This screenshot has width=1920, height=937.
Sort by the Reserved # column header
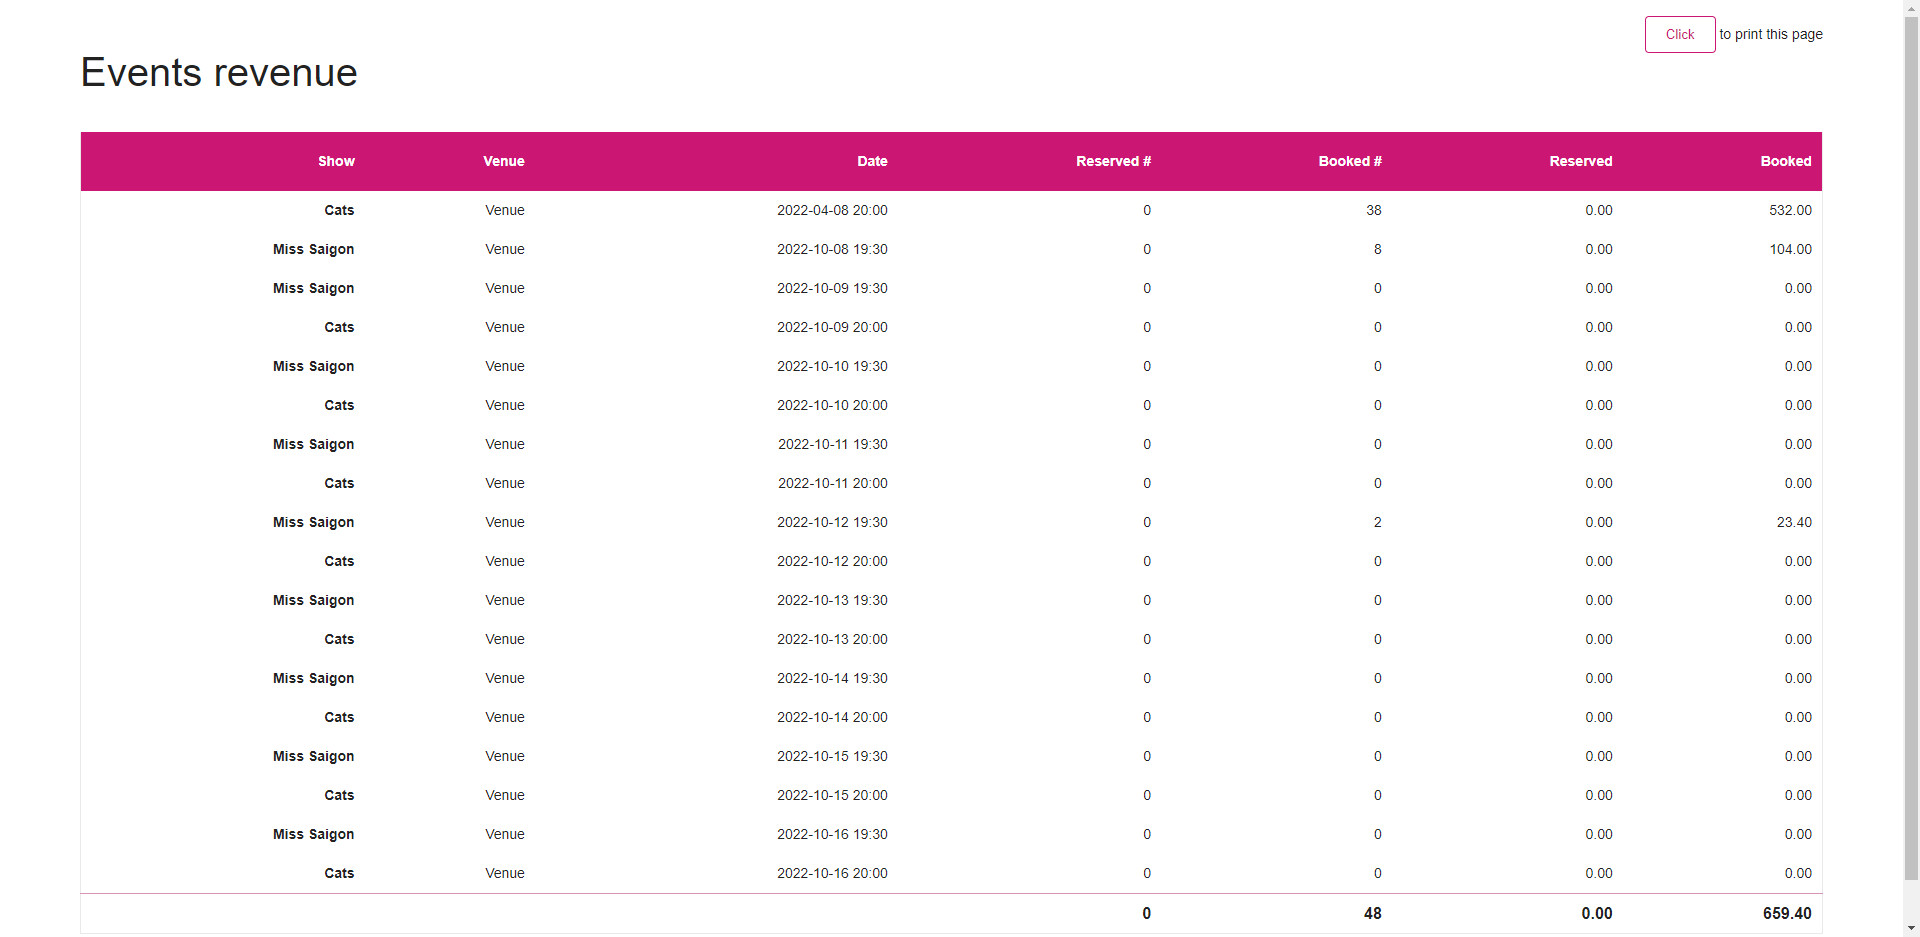point(1113,161)
